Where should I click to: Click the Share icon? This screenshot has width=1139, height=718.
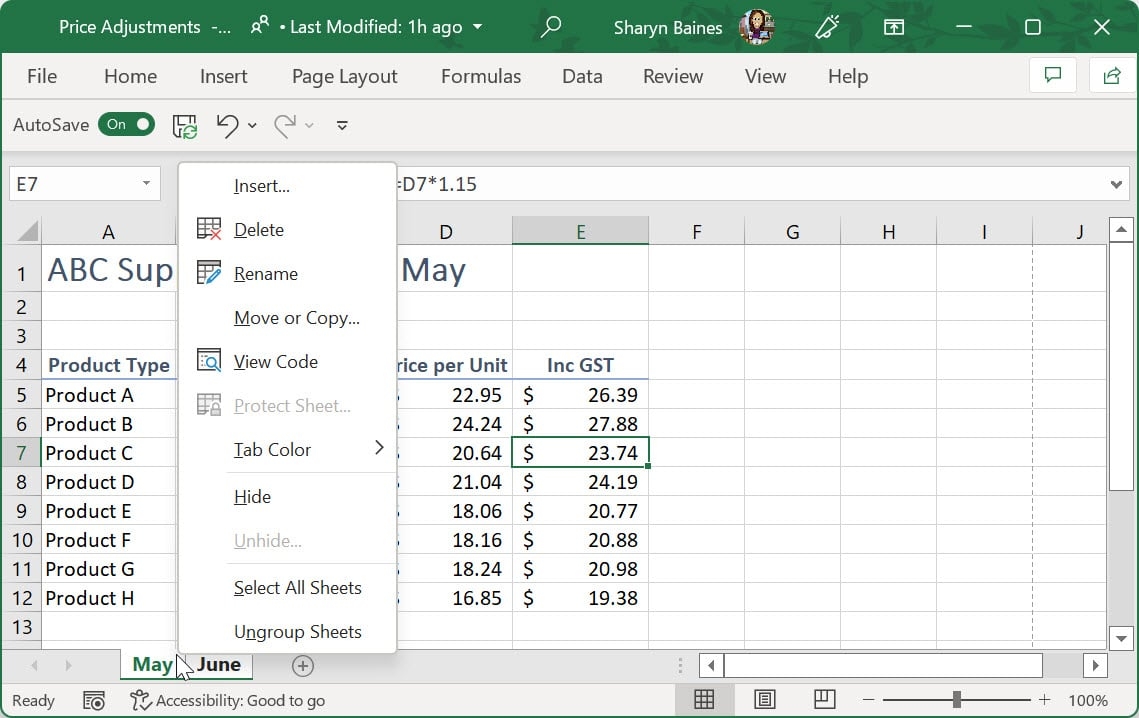pyautogui.click(x=1110, y=76)
